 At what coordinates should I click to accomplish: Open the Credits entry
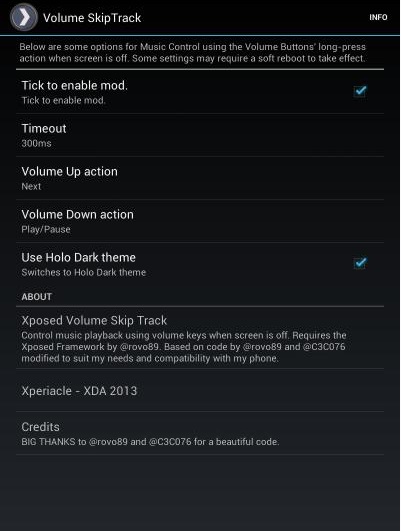pyautogui.click(x=200, y=433)
